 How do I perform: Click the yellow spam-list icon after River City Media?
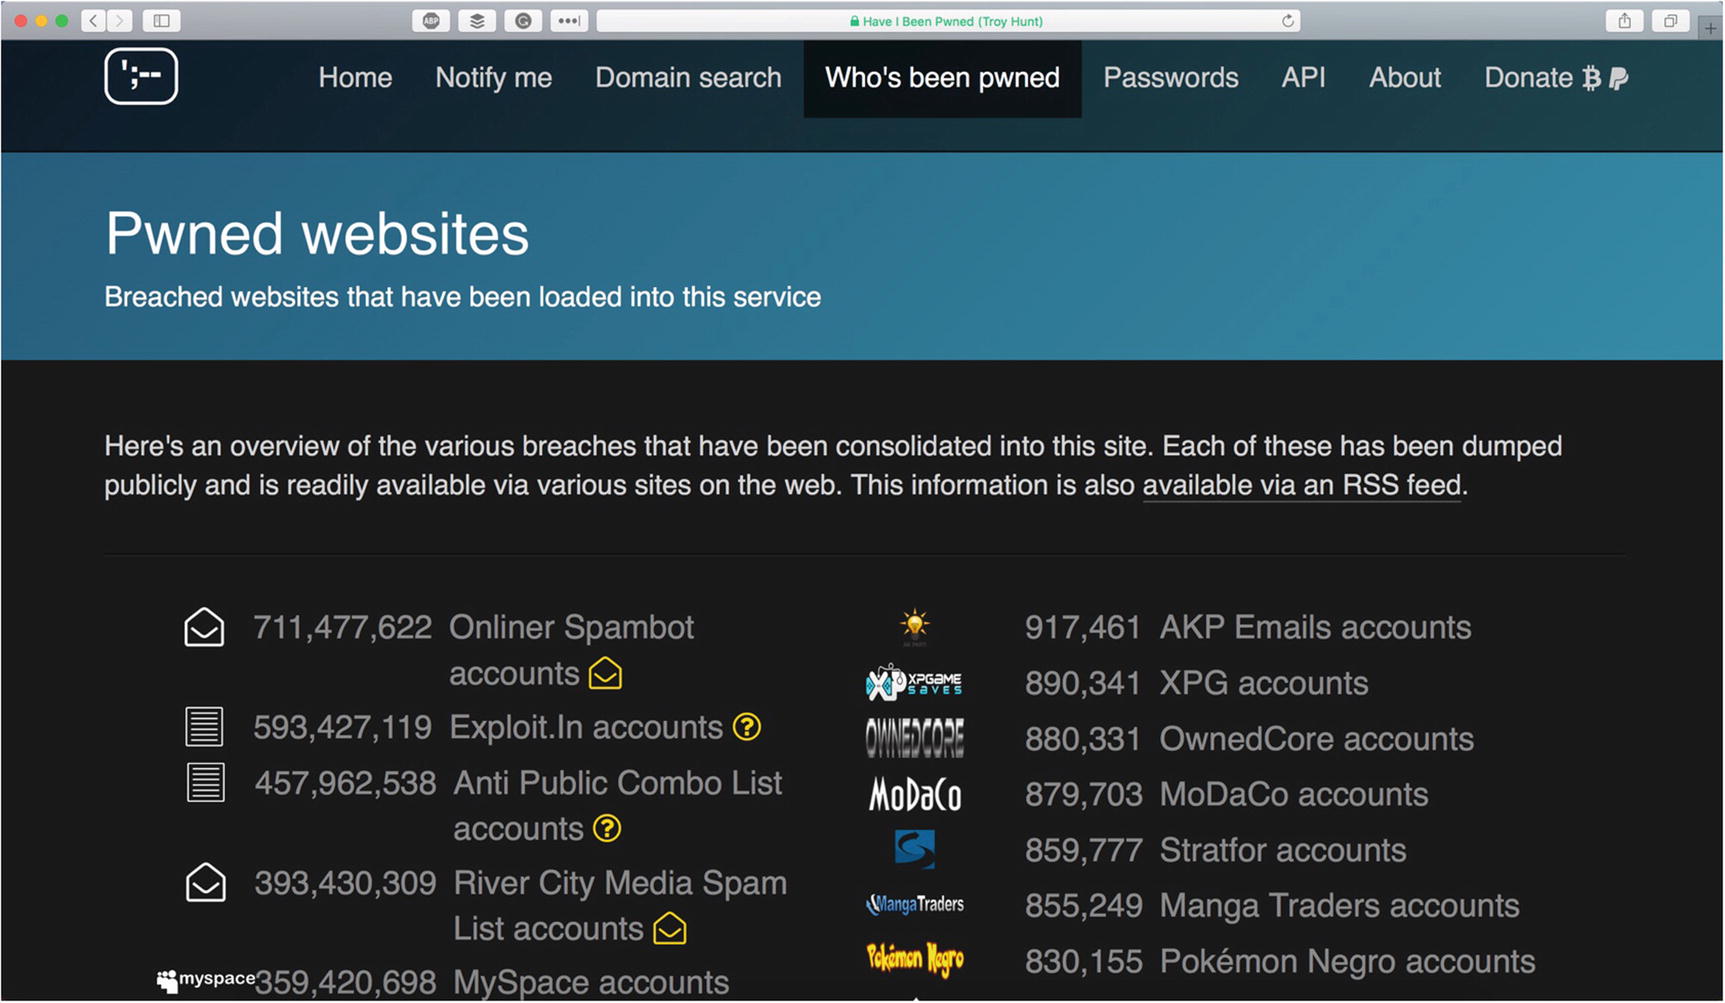tap(670, 929)
